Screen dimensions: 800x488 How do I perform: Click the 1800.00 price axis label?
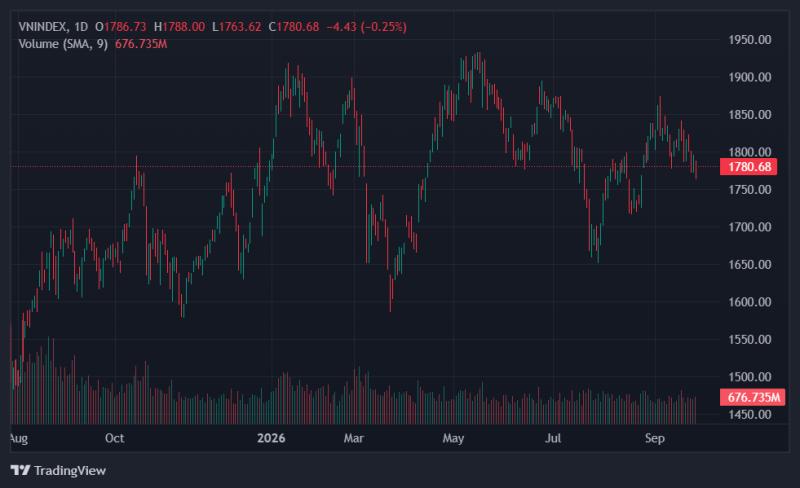coord(749,152)
